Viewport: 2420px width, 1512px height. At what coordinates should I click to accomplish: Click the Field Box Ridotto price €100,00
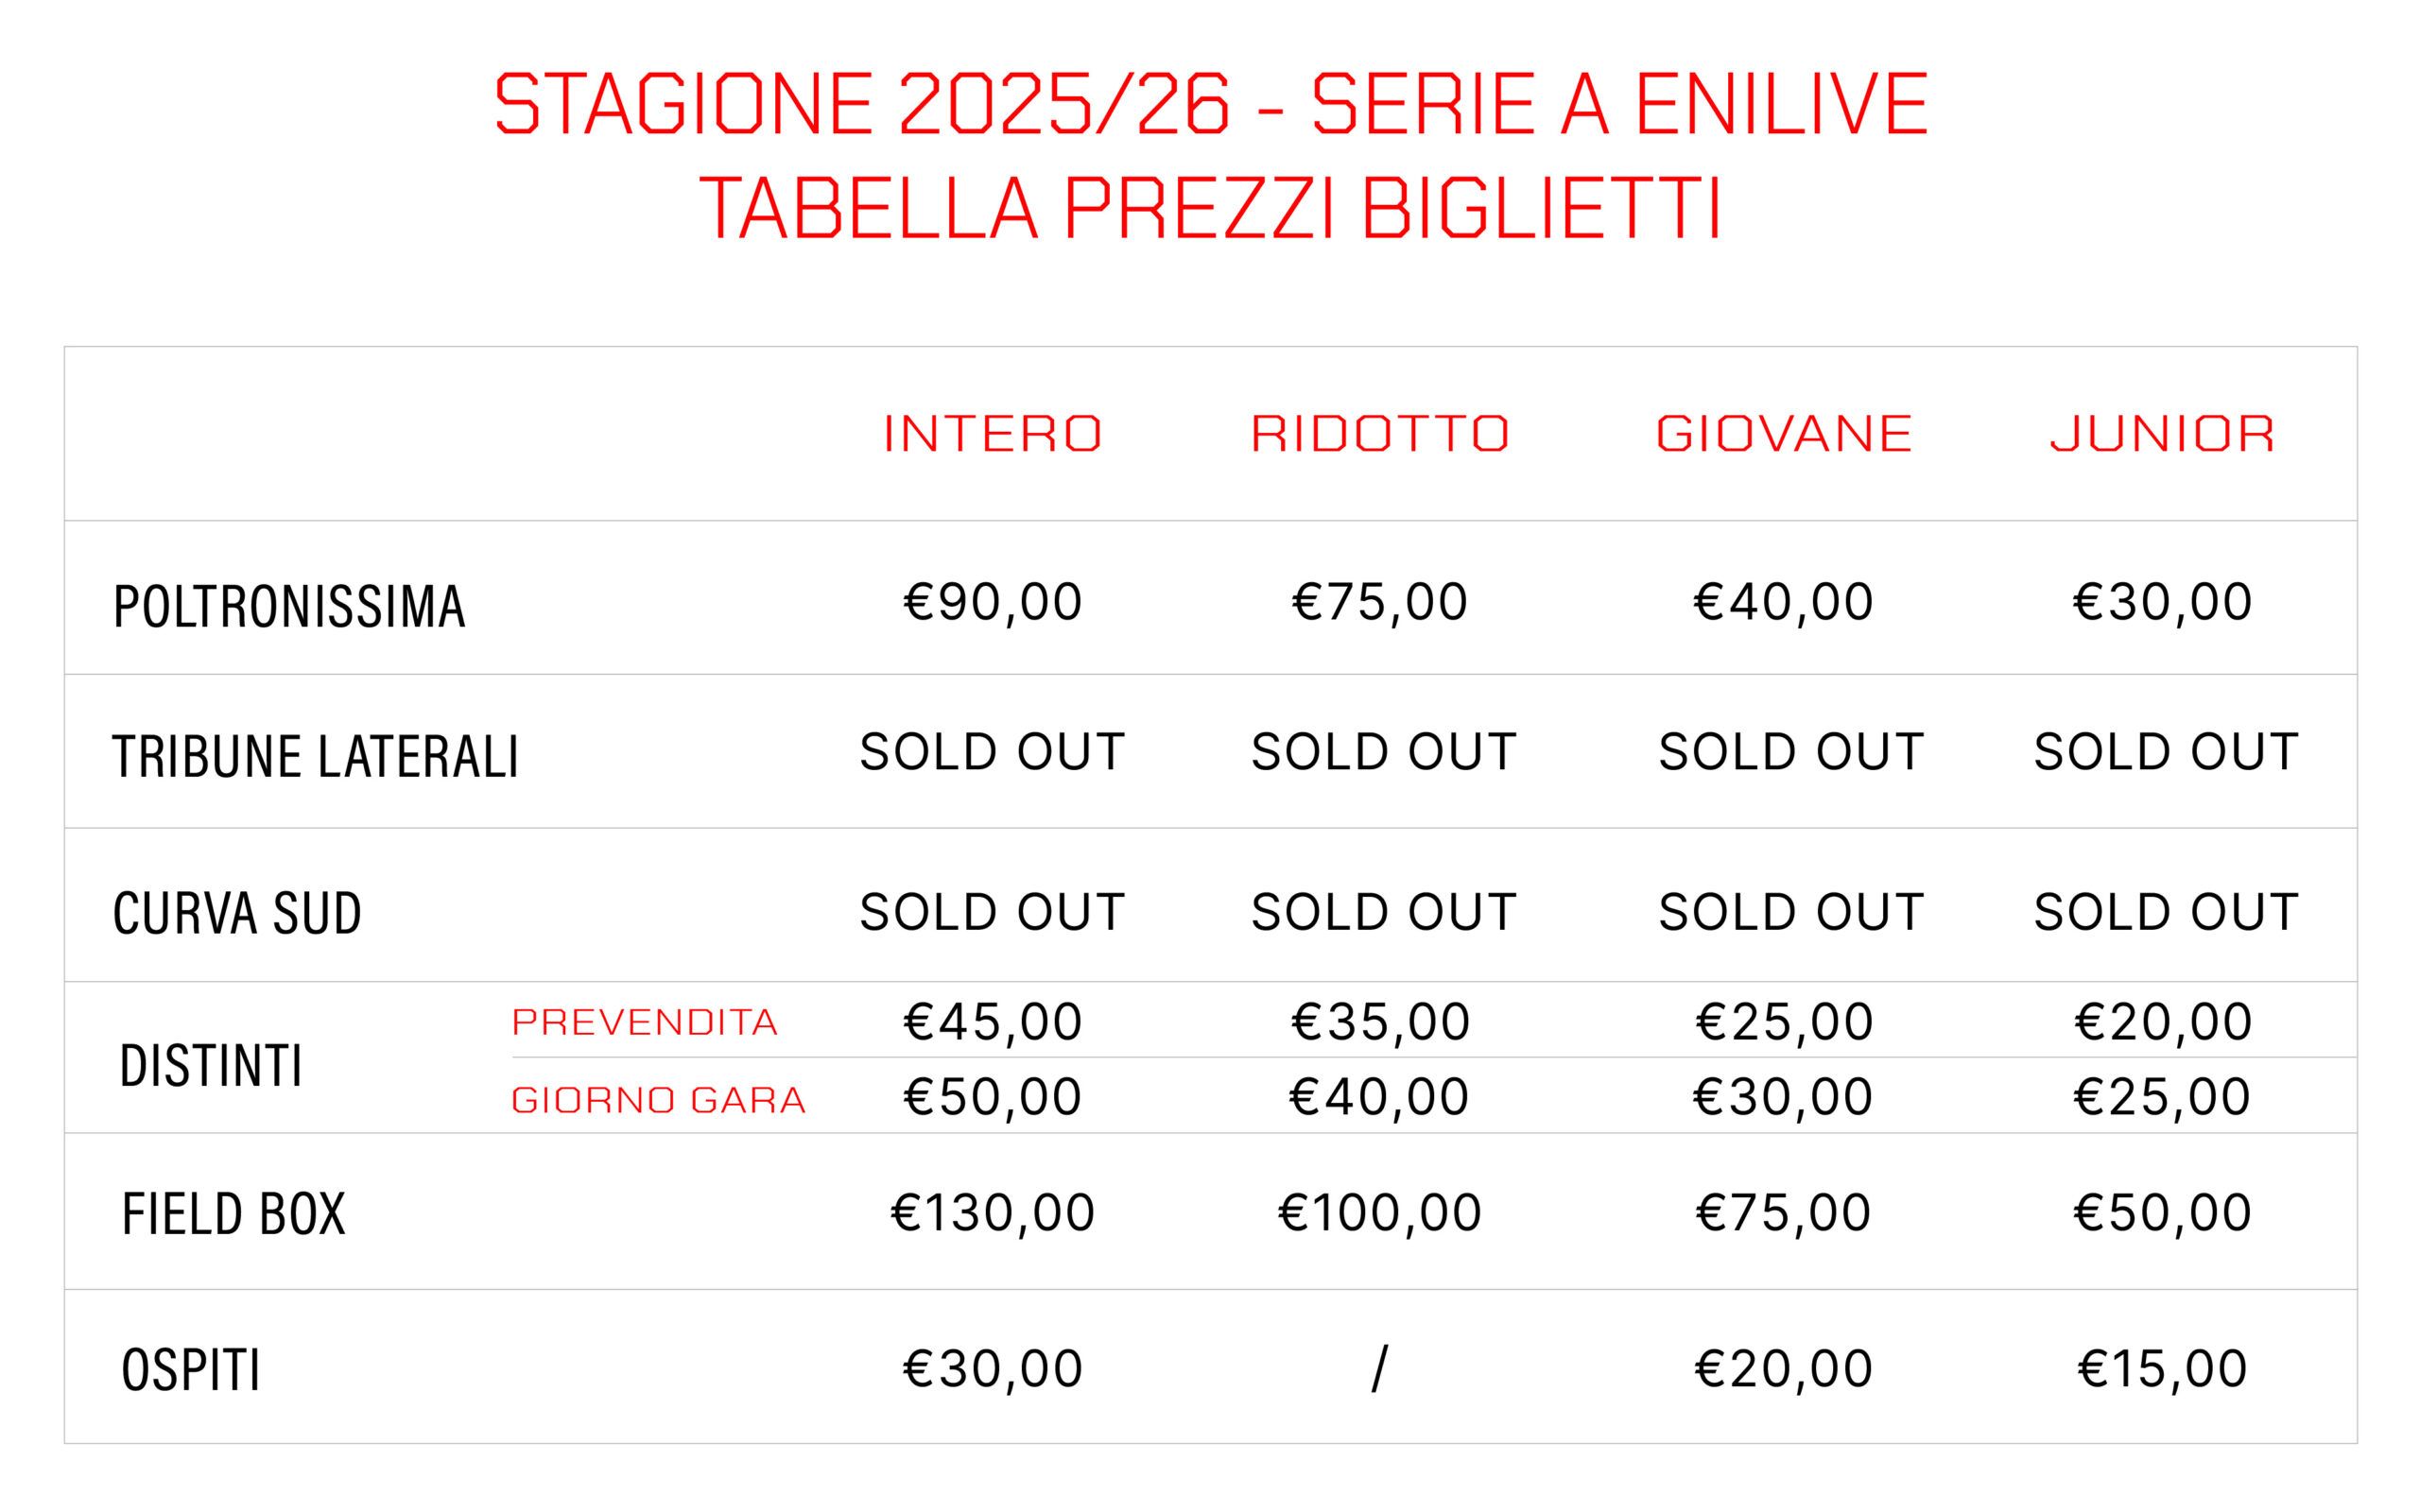tap(1379, 1213)
